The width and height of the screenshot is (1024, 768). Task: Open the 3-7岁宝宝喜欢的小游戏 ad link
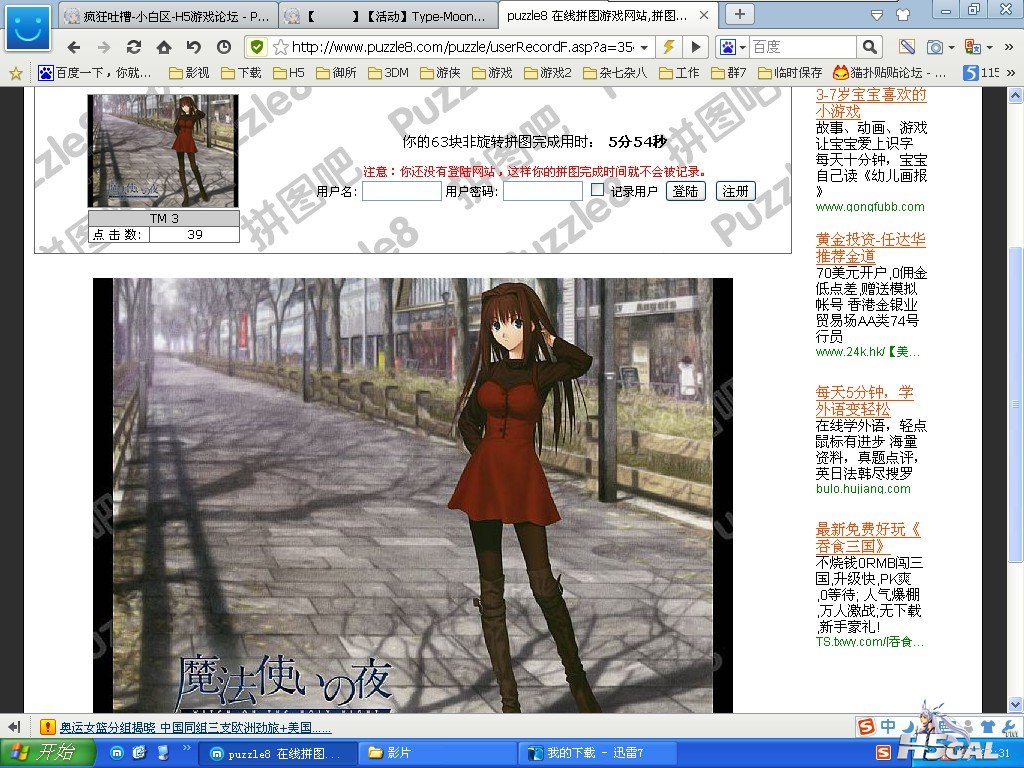coord(871,103)
